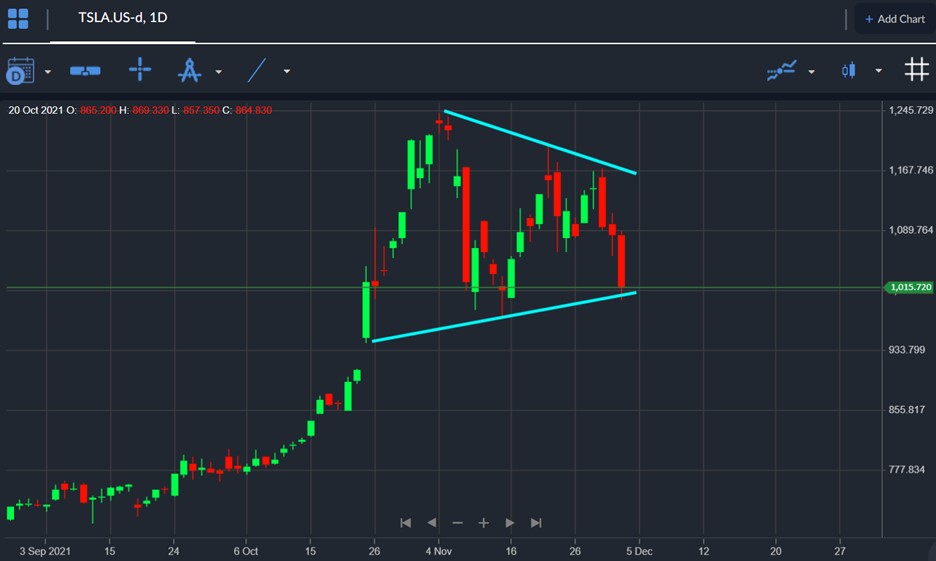Select the candlestick chart type icon
This screenshot has height=561, width=936.
pos(848,70)
